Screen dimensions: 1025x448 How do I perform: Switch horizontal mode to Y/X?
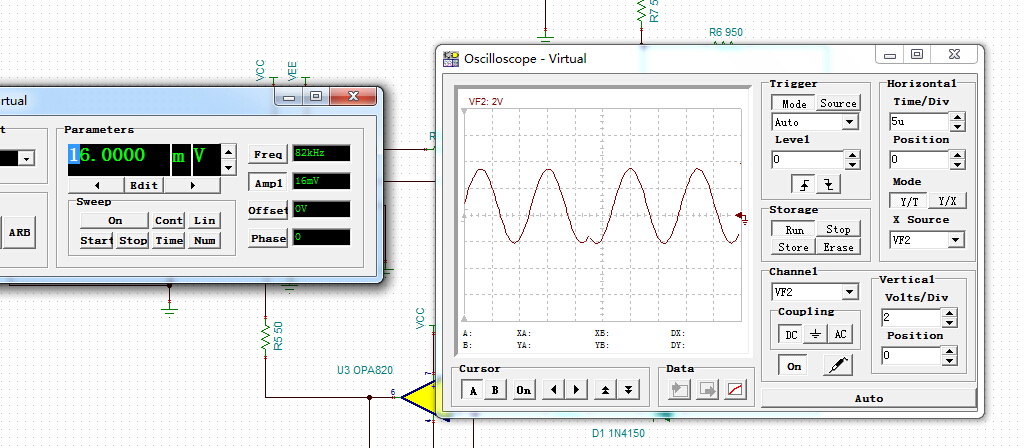point(947,201)
